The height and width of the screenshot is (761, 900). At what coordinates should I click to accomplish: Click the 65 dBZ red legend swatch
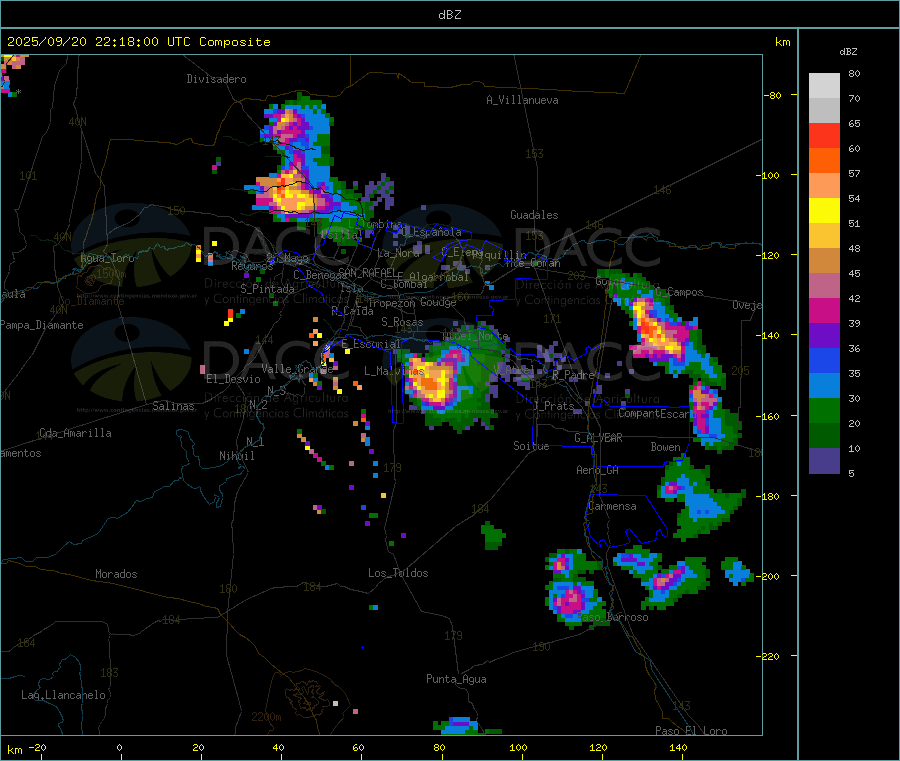coord(824,135)
